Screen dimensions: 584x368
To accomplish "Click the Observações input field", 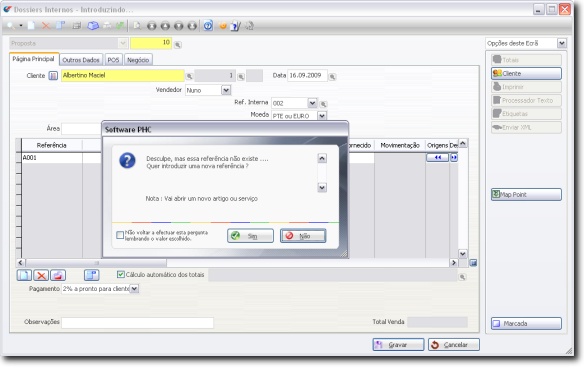I will (x=137, y=323).
